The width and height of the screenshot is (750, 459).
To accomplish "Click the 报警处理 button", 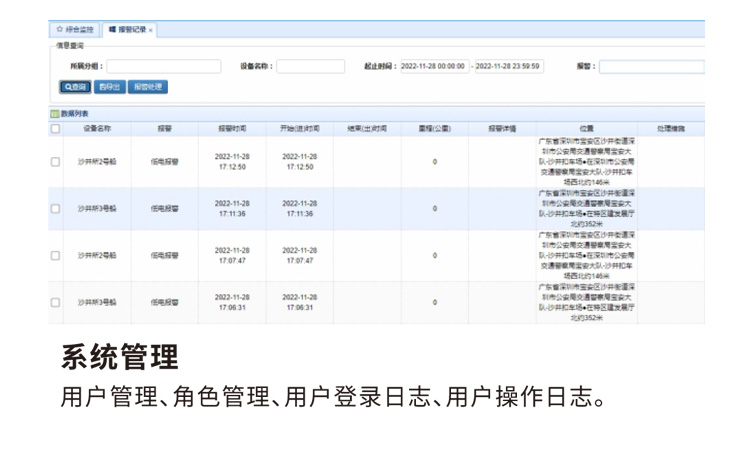I will [x=148, y=87].
